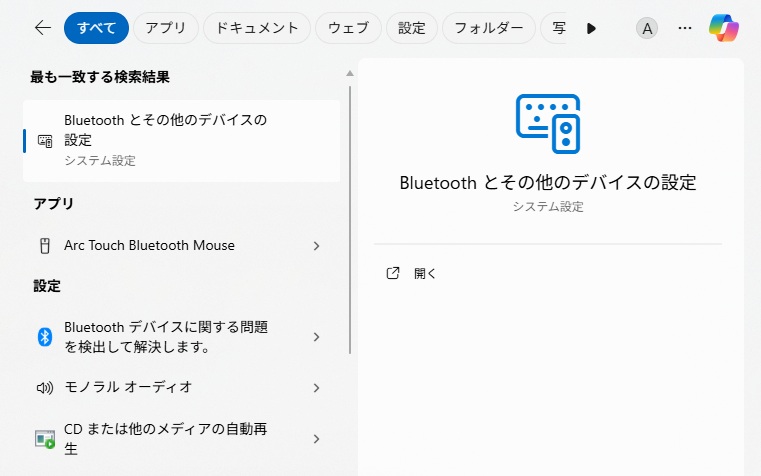
Task: Expand the CD autoplay result chevron
Action: tap(316, 439)
